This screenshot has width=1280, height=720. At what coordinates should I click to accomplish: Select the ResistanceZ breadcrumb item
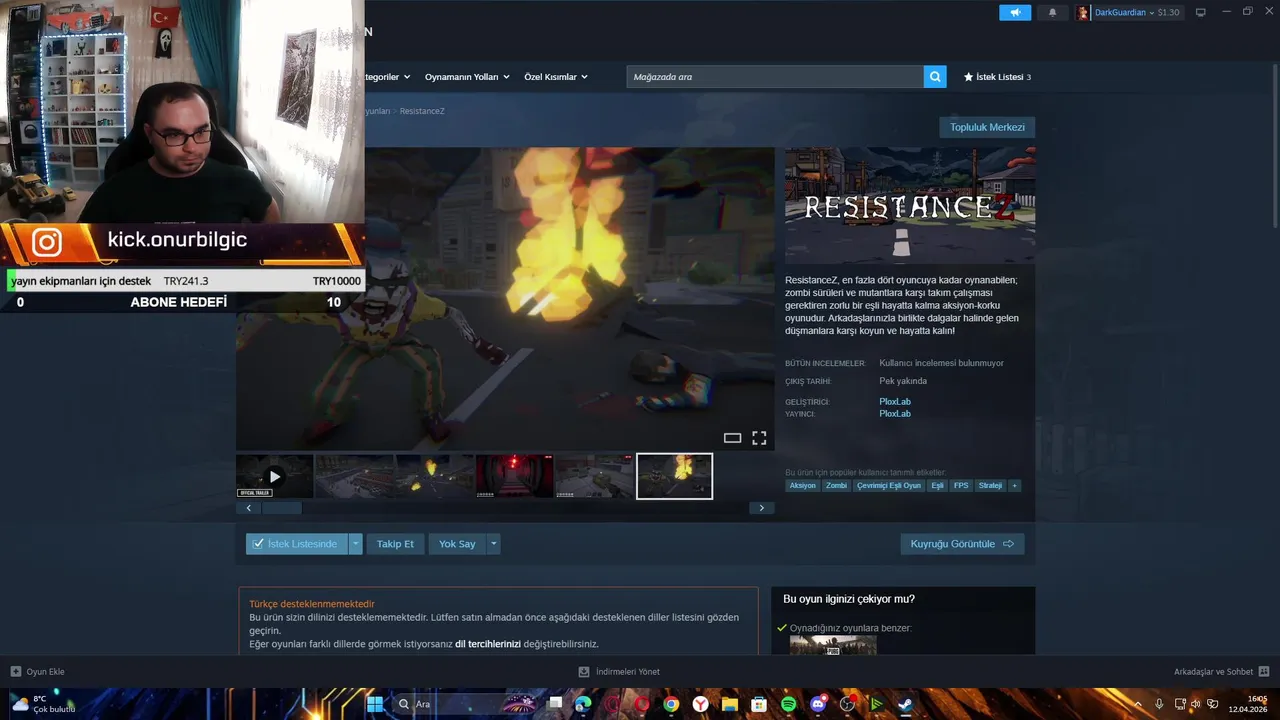click(x=422, y=111)
